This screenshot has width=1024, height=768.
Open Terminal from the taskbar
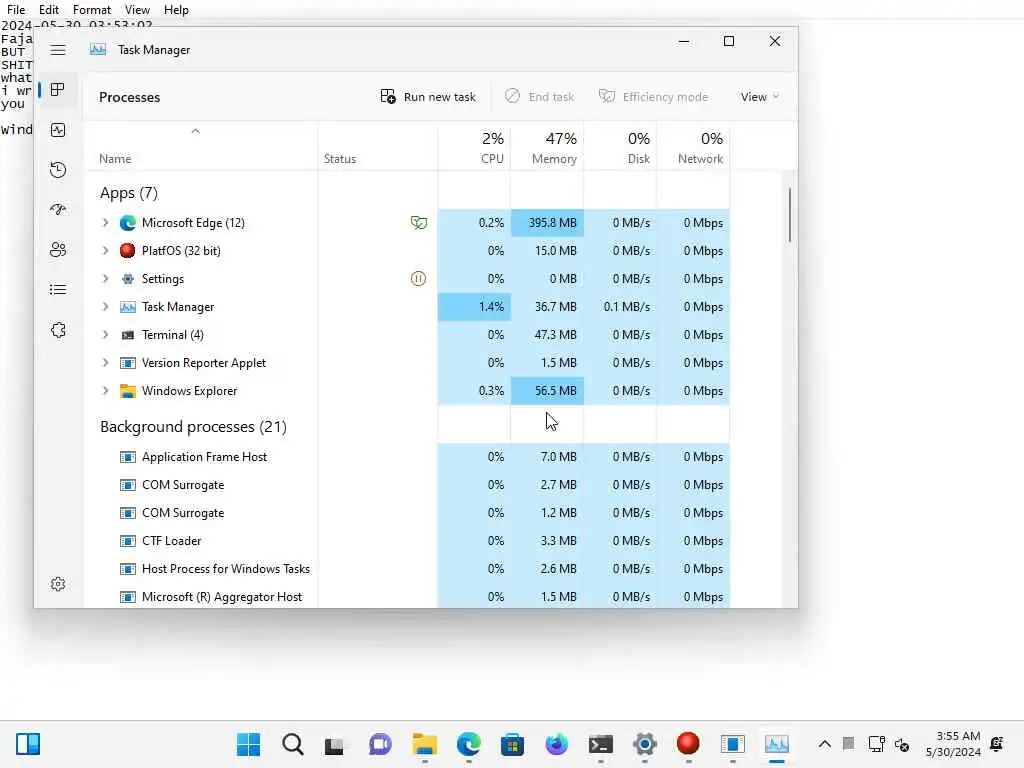601,744
